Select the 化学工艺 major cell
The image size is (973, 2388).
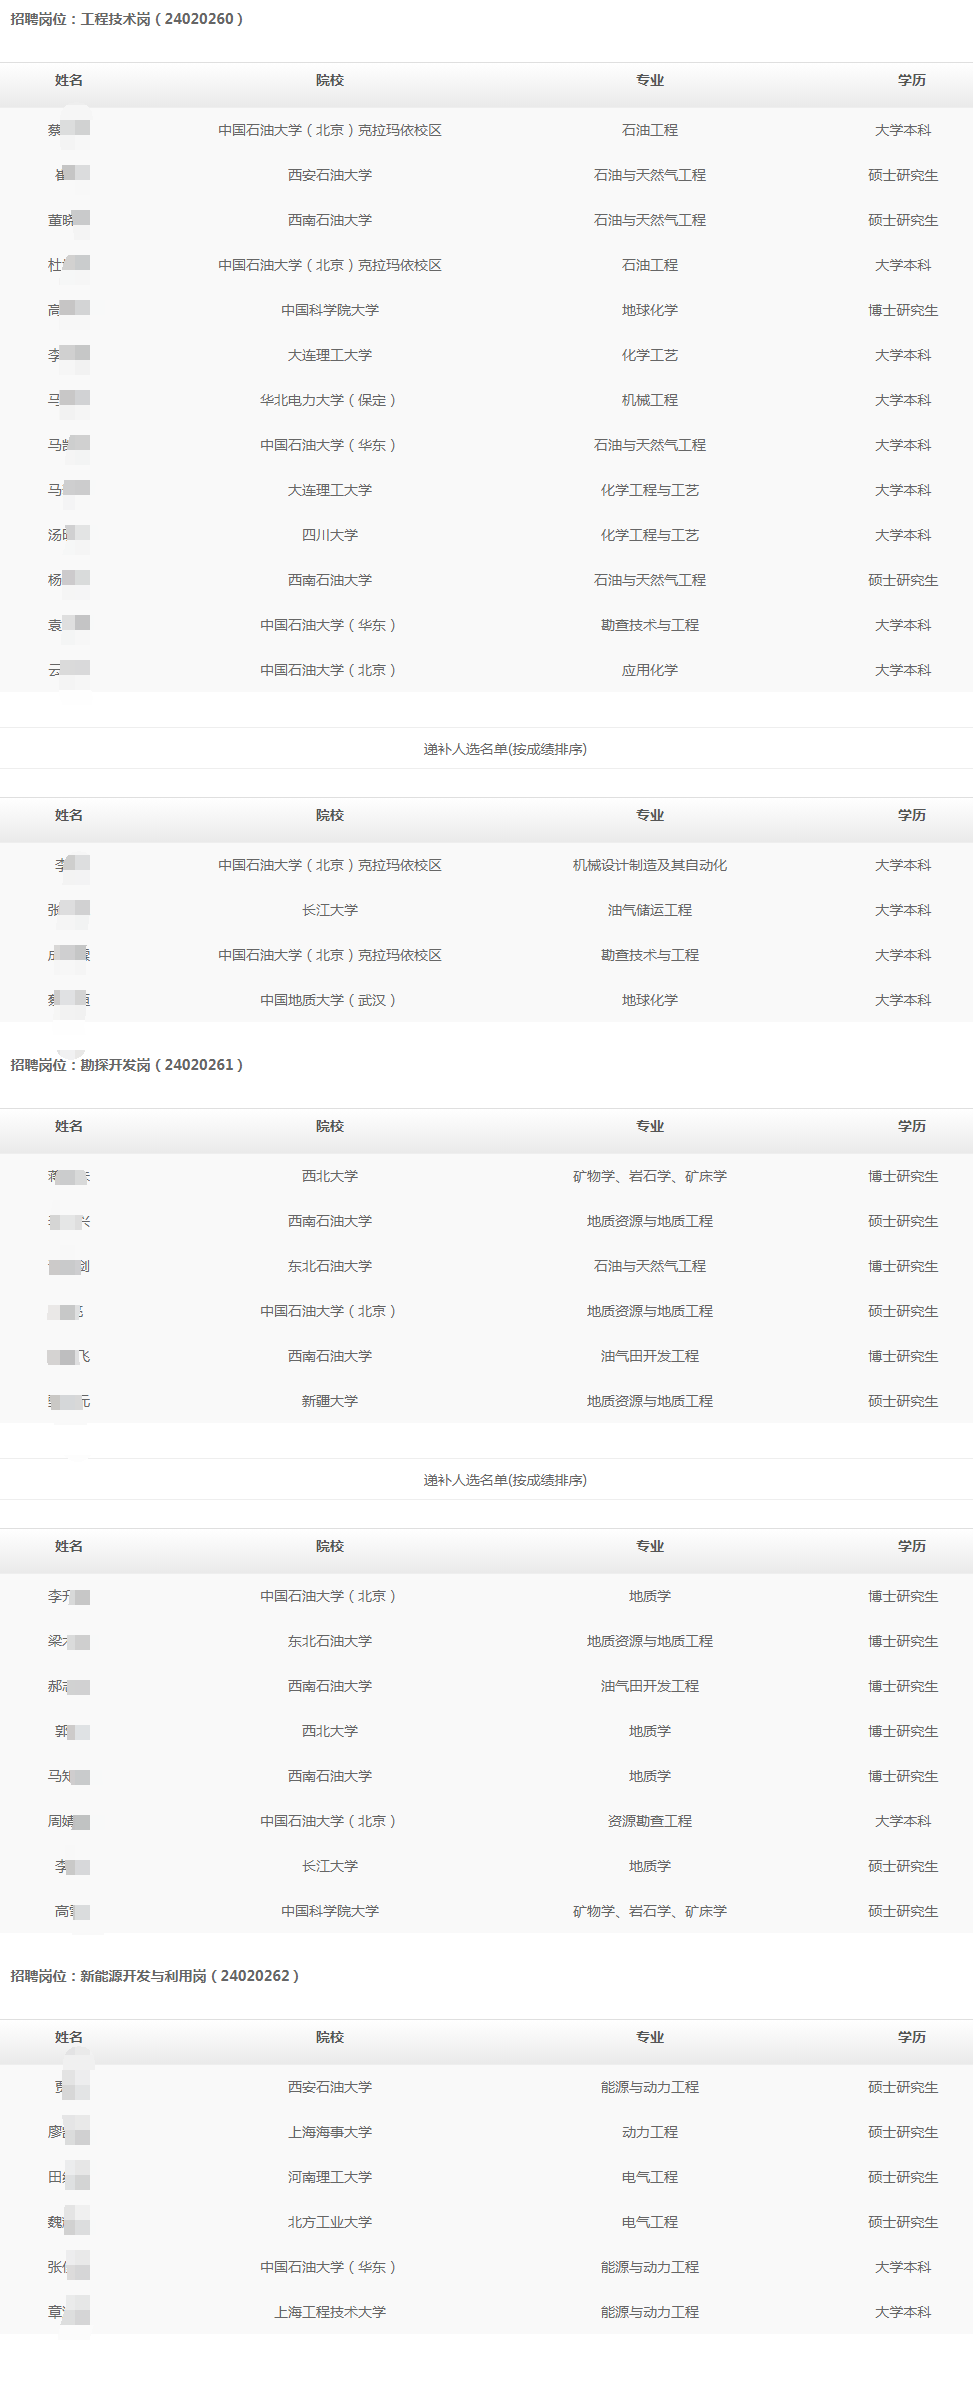pos(649,355)
